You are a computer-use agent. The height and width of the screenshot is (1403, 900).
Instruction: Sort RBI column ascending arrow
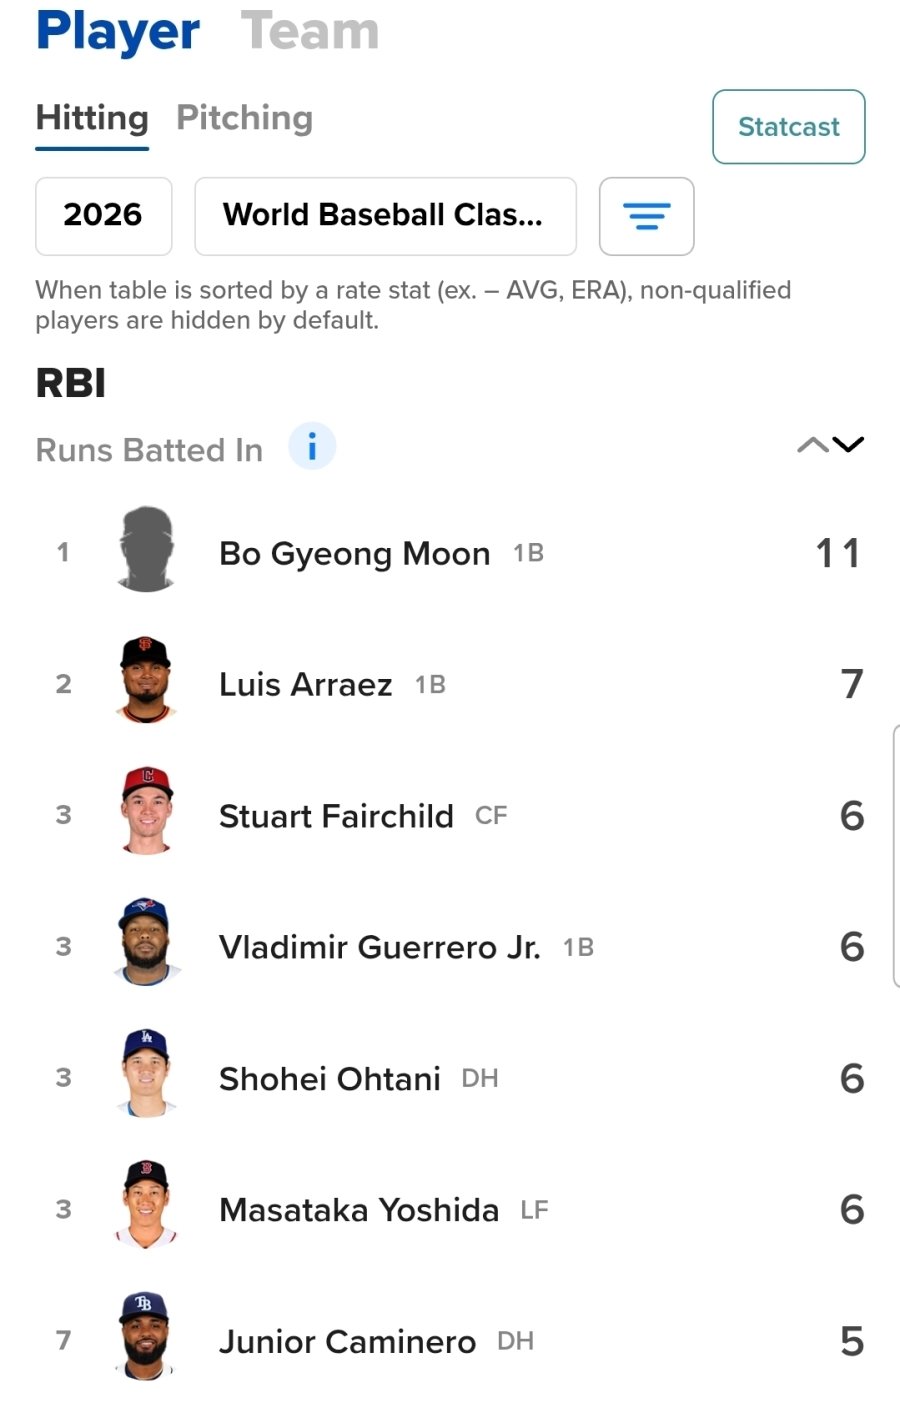812,445
